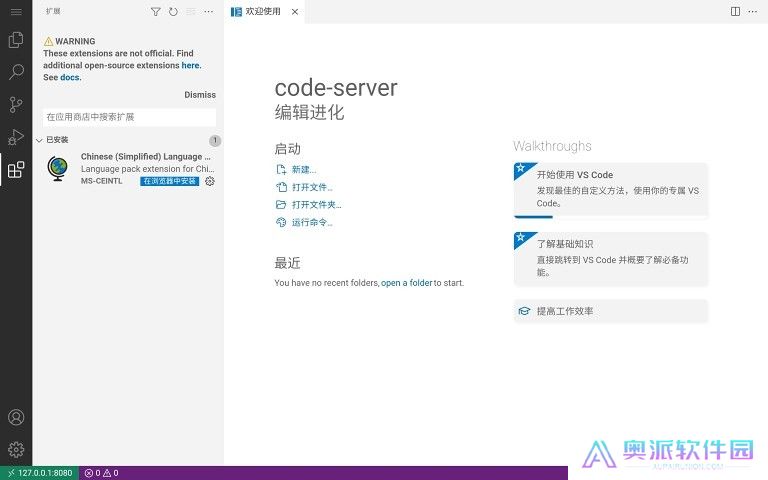768x480 pixels.
Task: Open the 了解基础知识 walkthrough card
Action: coord(611,259)
